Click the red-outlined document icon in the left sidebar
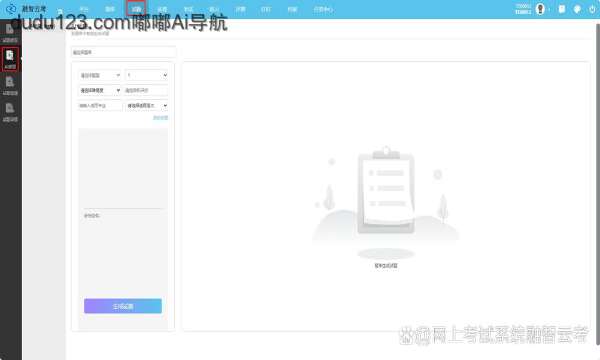This screenshot has height=360, width=600. (10, 59)
